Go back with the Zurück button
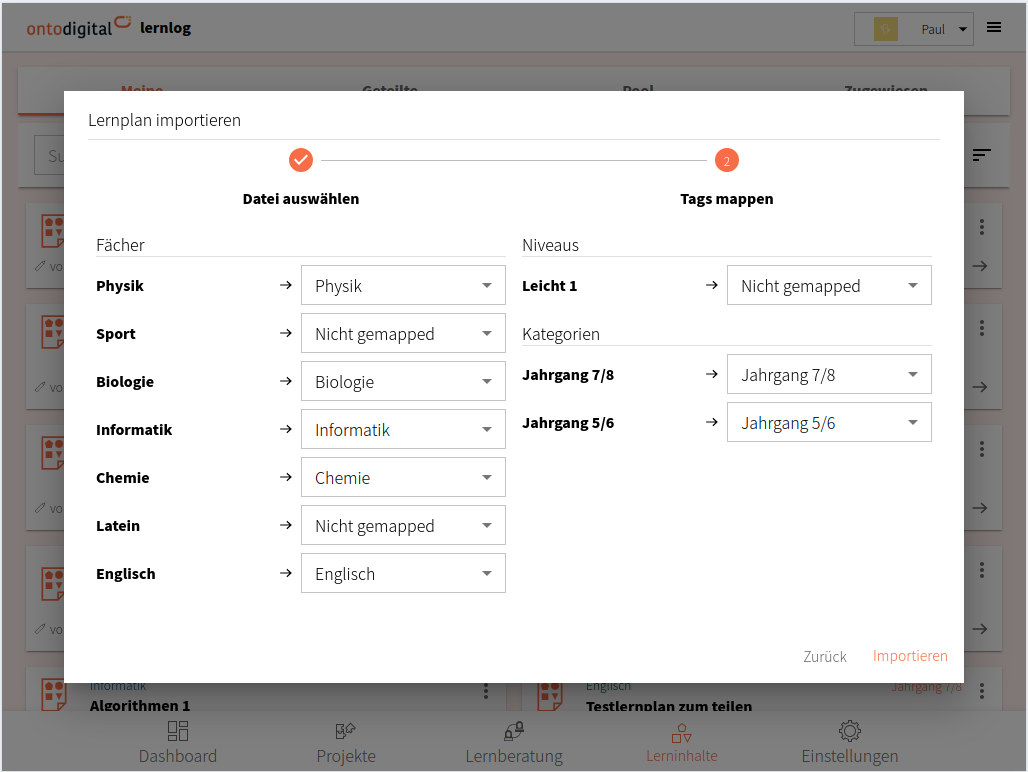The height and width of the screenshot is (772, 1028). click(825, 657)
